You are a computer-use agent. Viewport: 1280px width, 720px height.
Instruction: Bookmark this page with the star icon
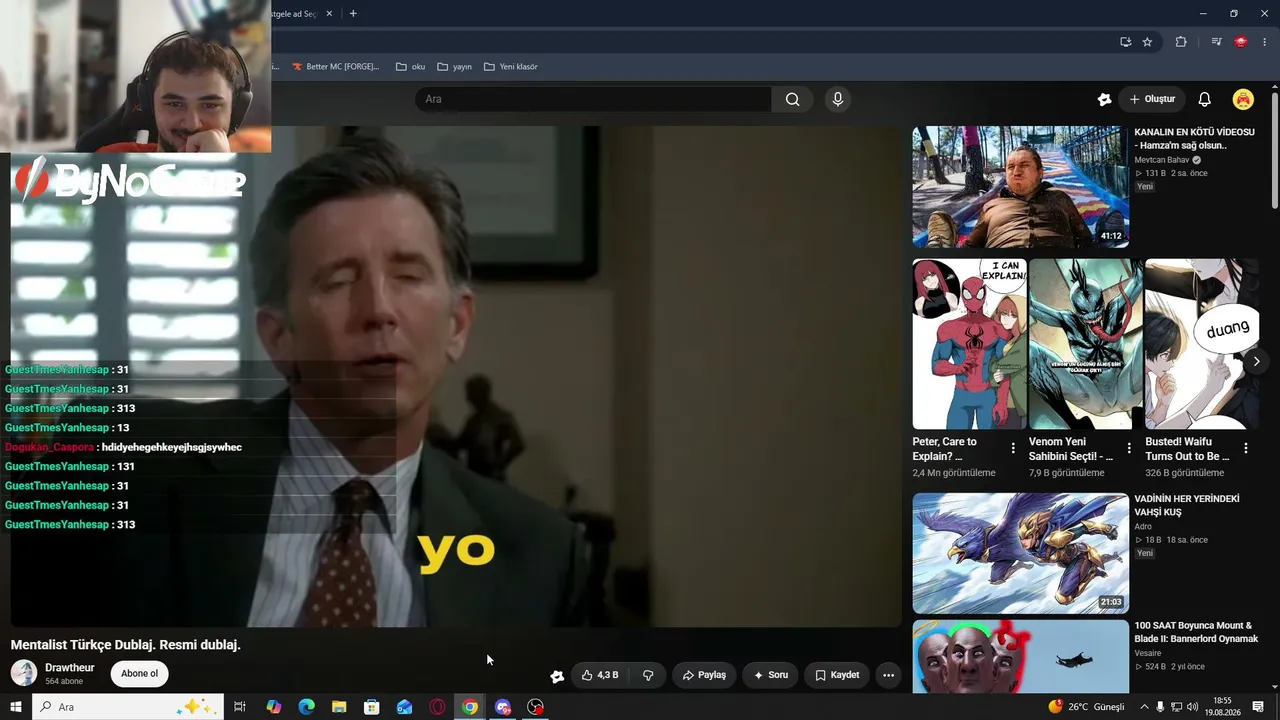tap(1147, 42)
